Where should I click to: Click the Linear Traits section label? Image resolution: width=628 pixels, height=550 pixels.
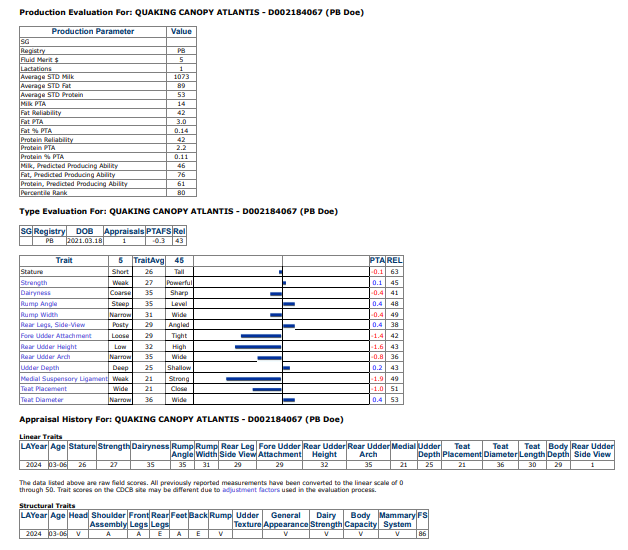pos(41,437)
